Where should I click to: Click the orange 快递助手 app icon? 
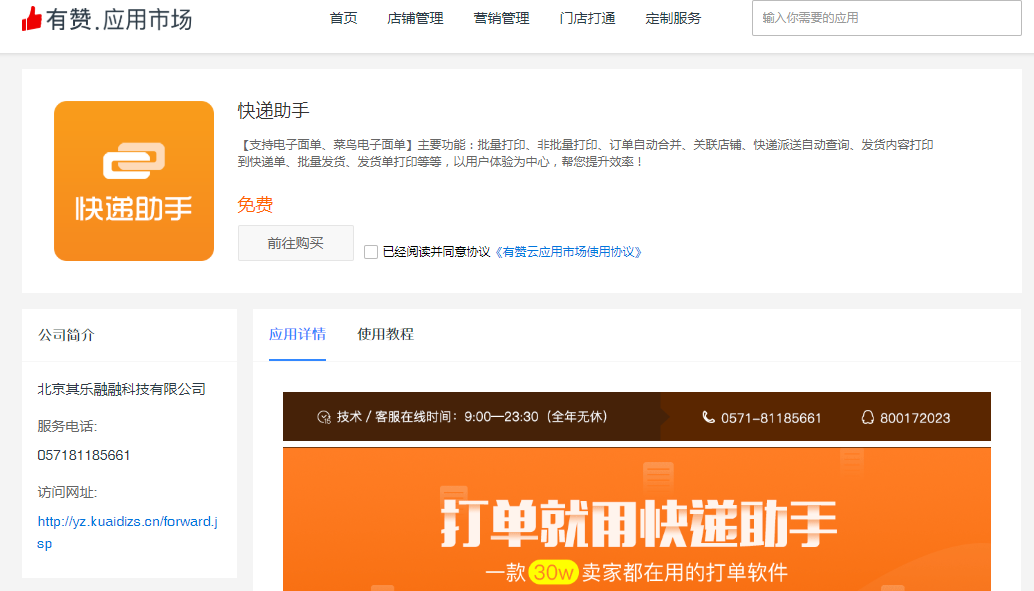coord(134,181)
